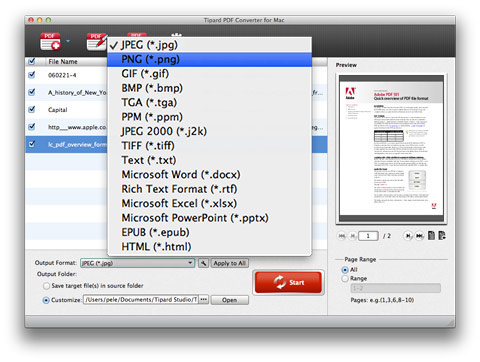Screen dimensions: 480x362
Task: Pick Text (*.txt) format
Action: (209, 160)
